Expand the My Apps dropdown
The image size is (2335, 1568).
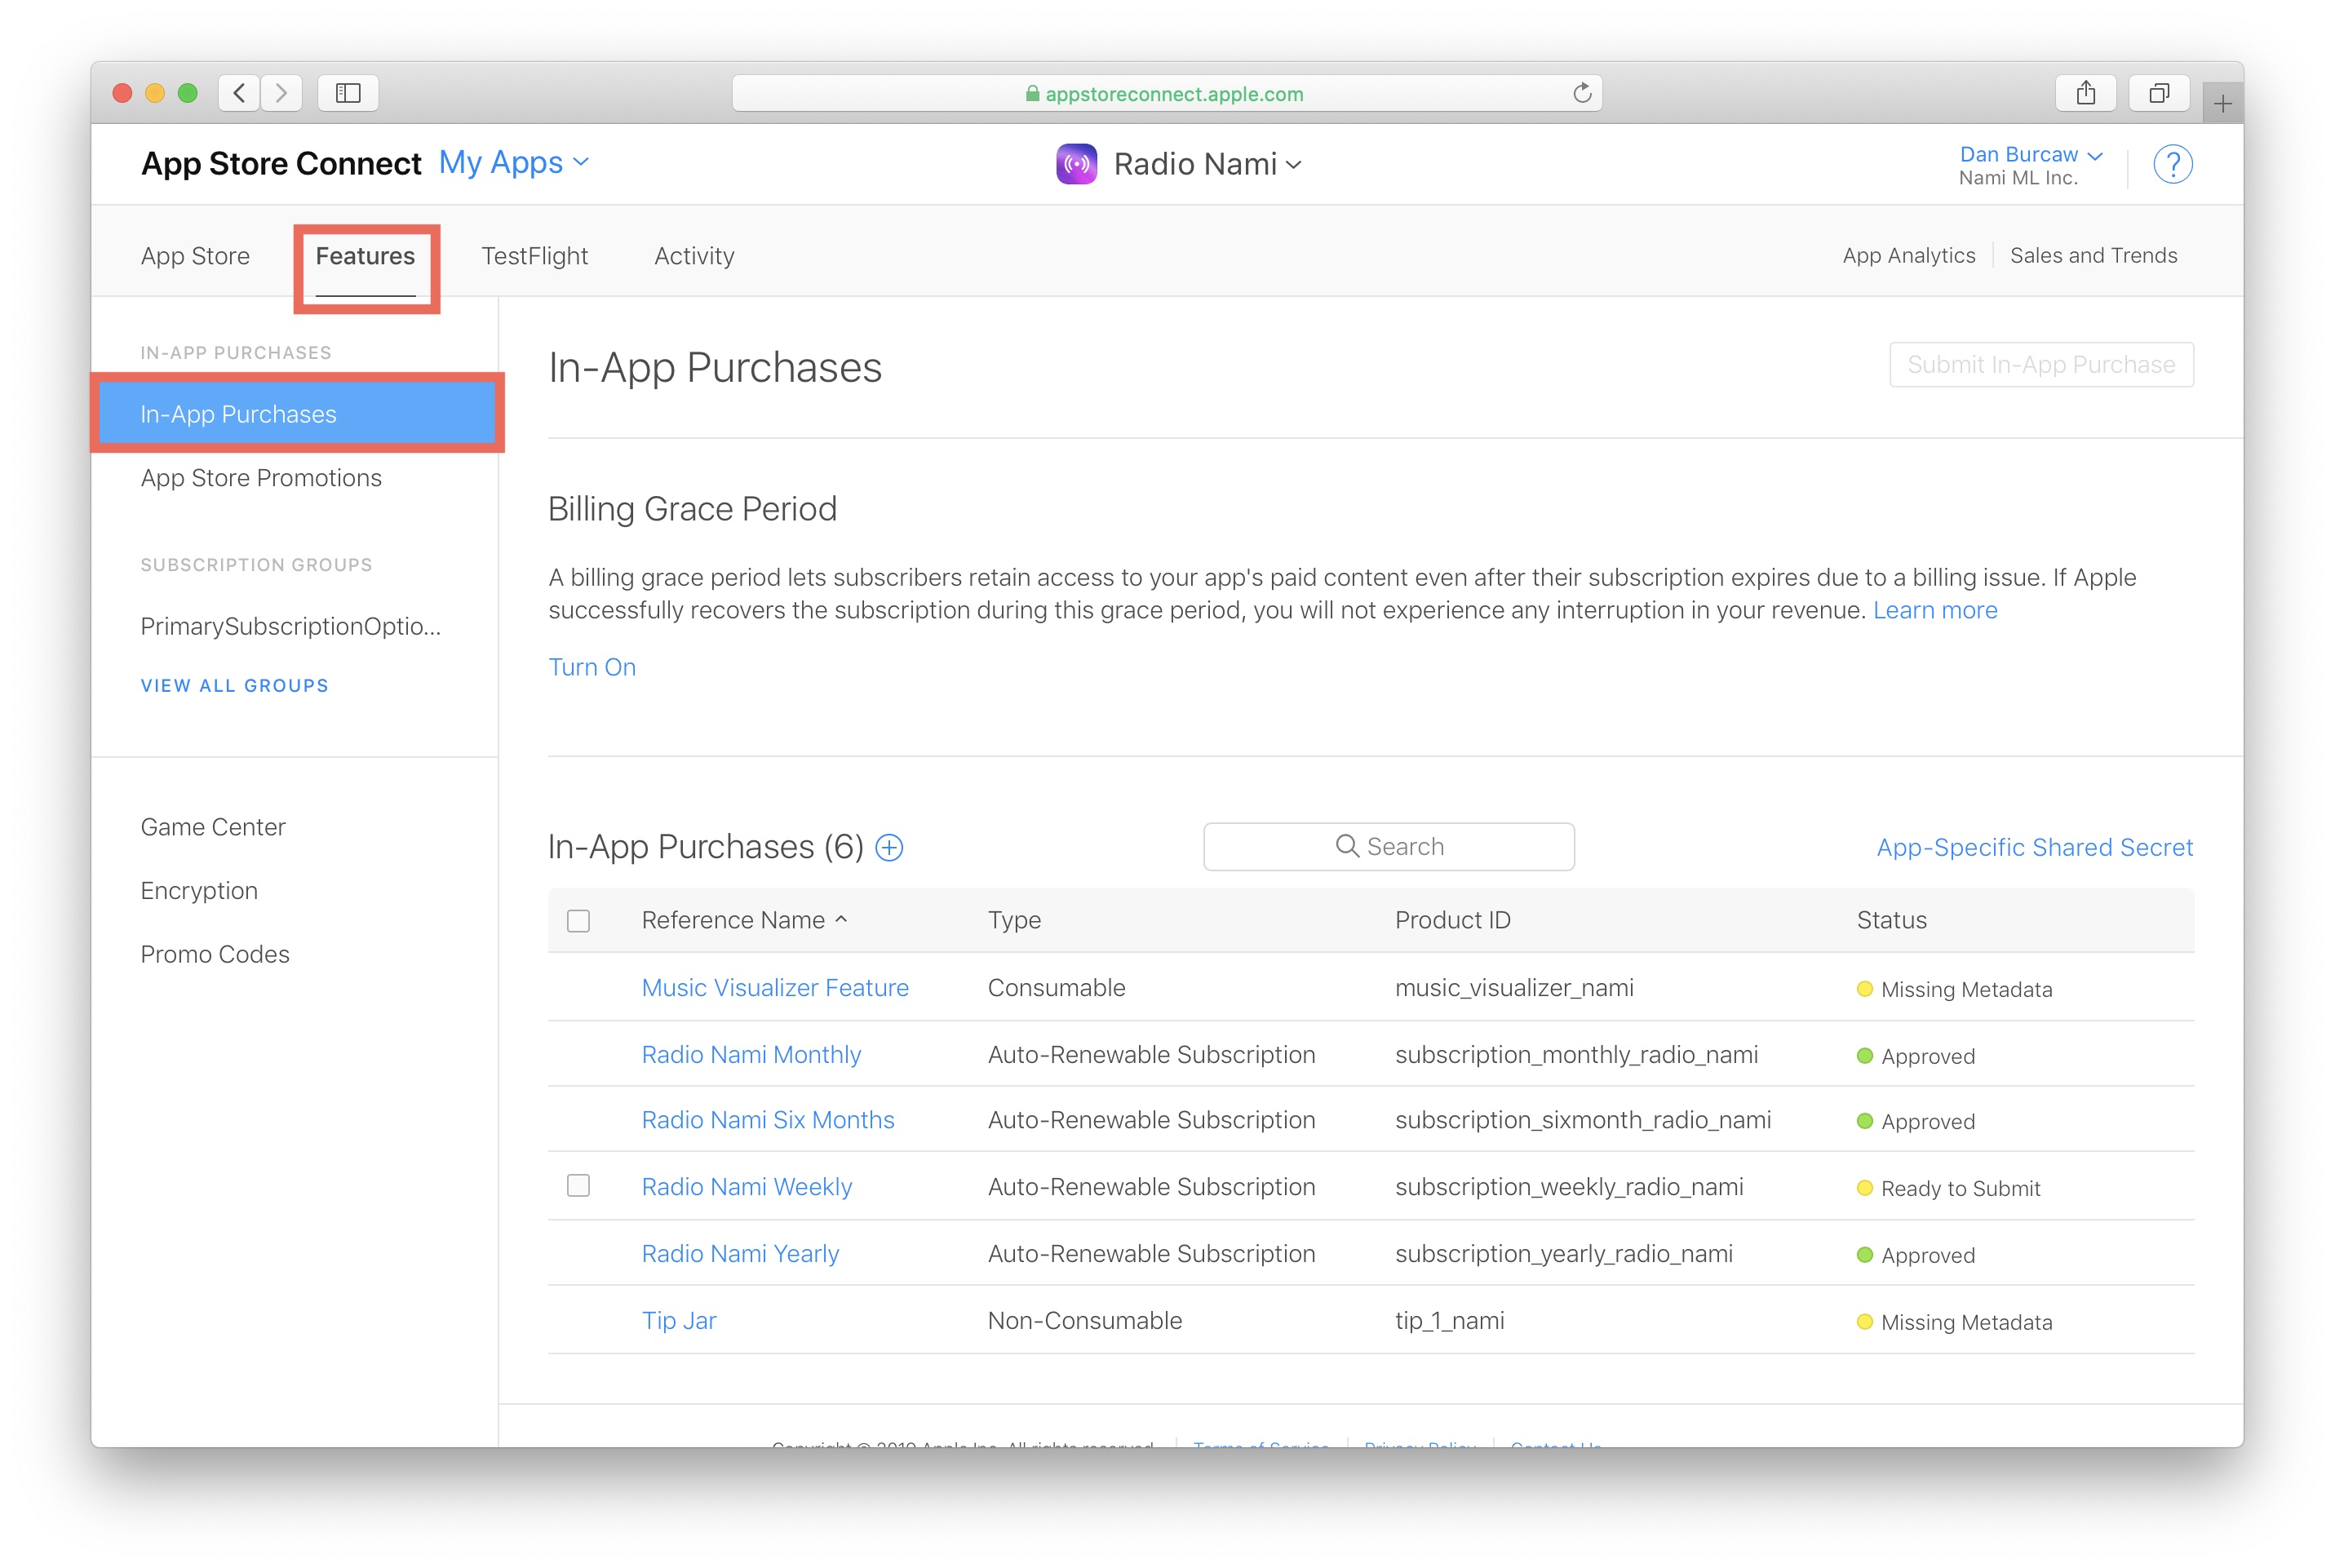514,162
